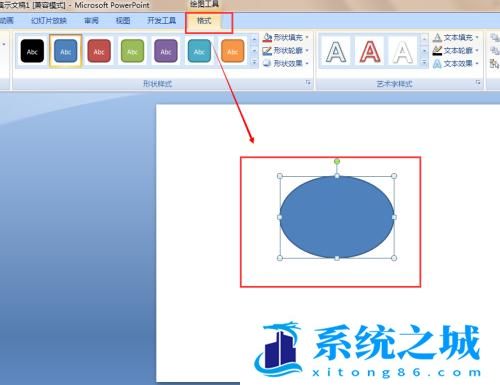Click the green rotation handle above the ellipse
The image size is (500, 385).
click(337, 162)
